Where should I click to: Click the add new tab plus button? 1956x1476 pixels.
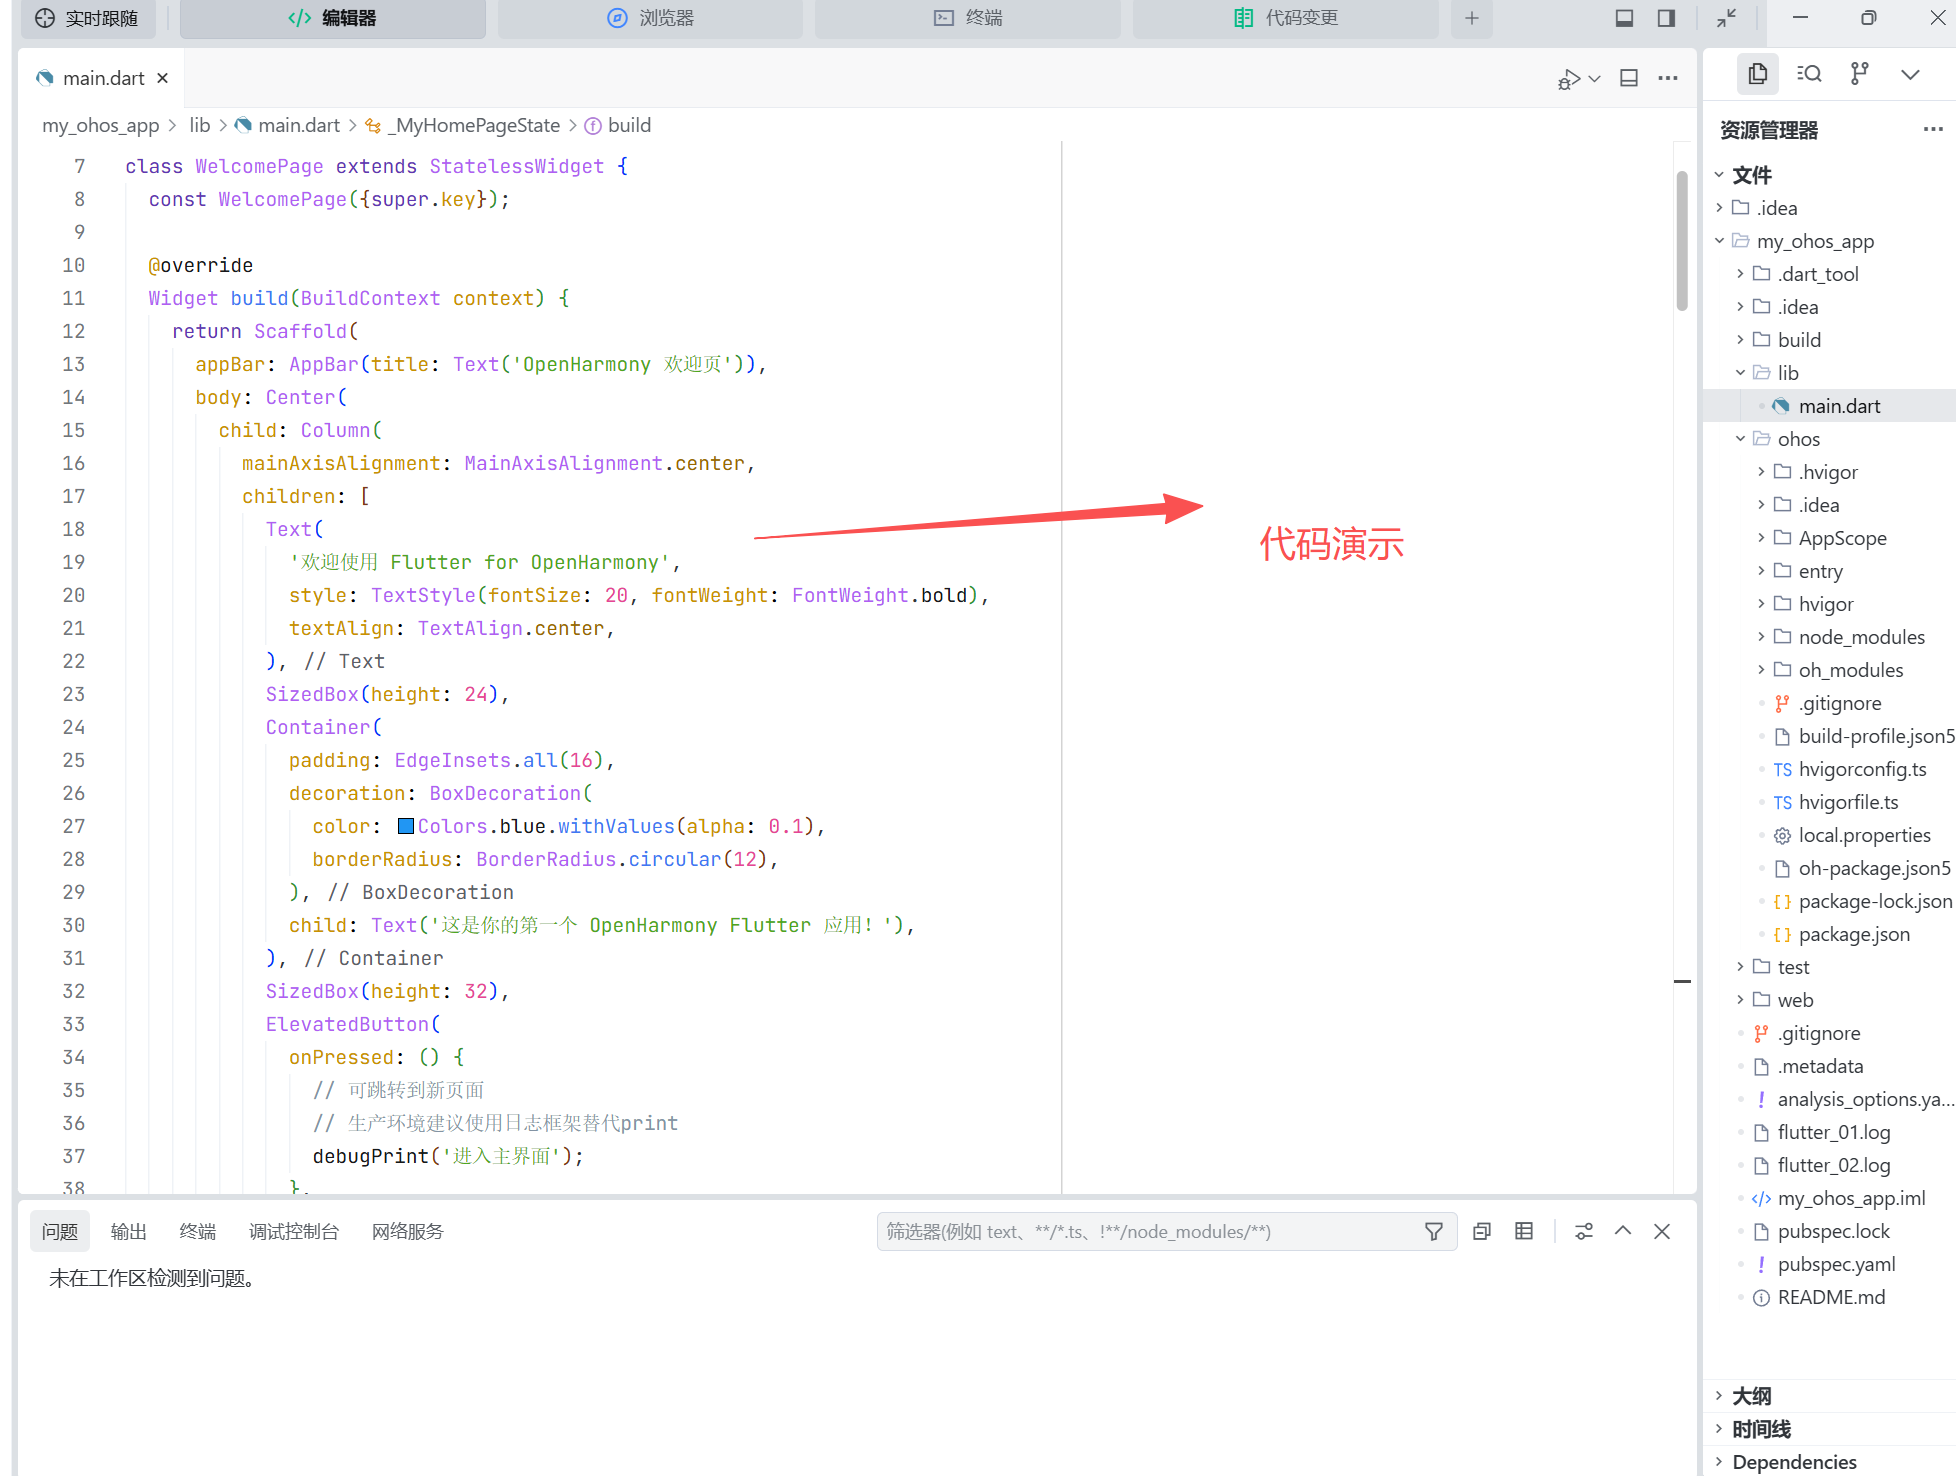click(1471, 18)
